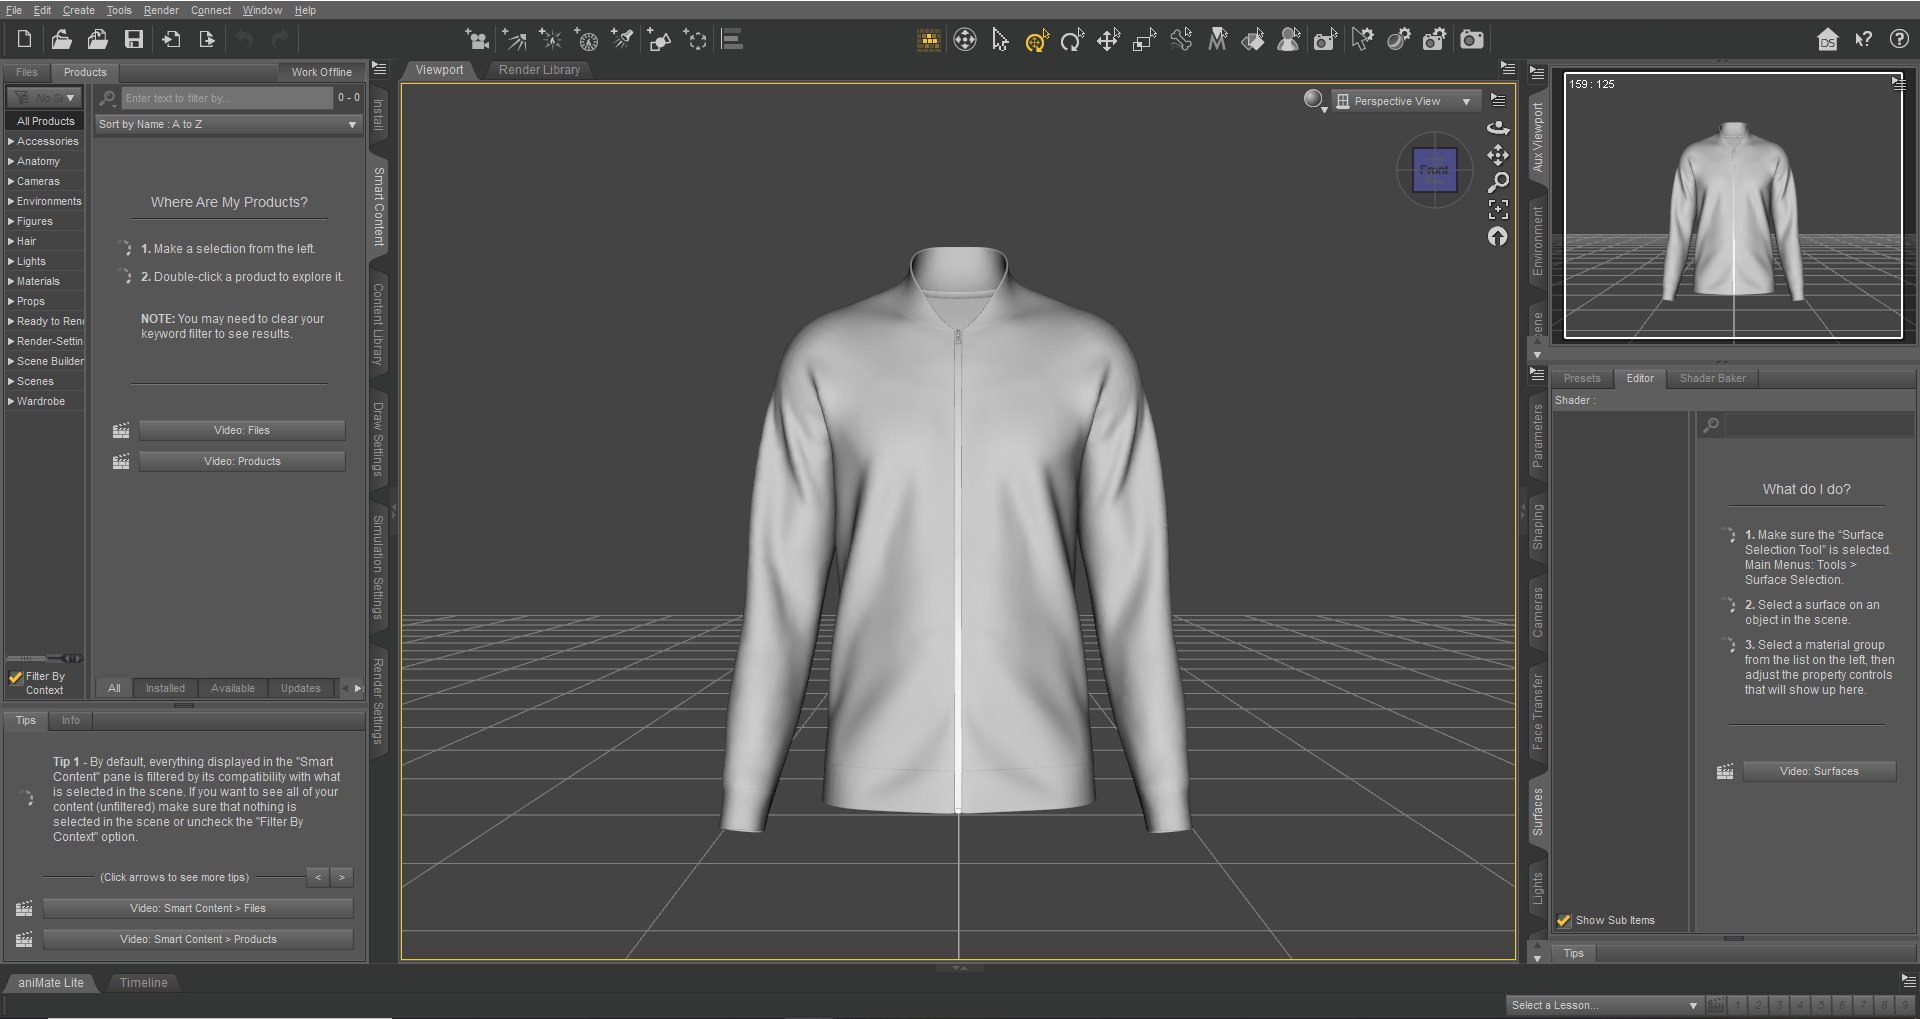The image size is (1920, 1019).
Task: Open the Sort by Name dropdown
Action: point(228,124)
